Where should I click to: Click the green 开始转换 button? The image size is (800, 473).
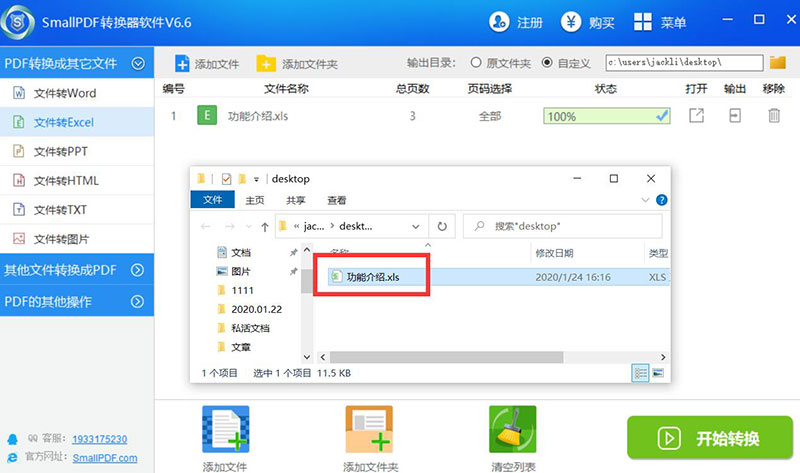point(710,438)
